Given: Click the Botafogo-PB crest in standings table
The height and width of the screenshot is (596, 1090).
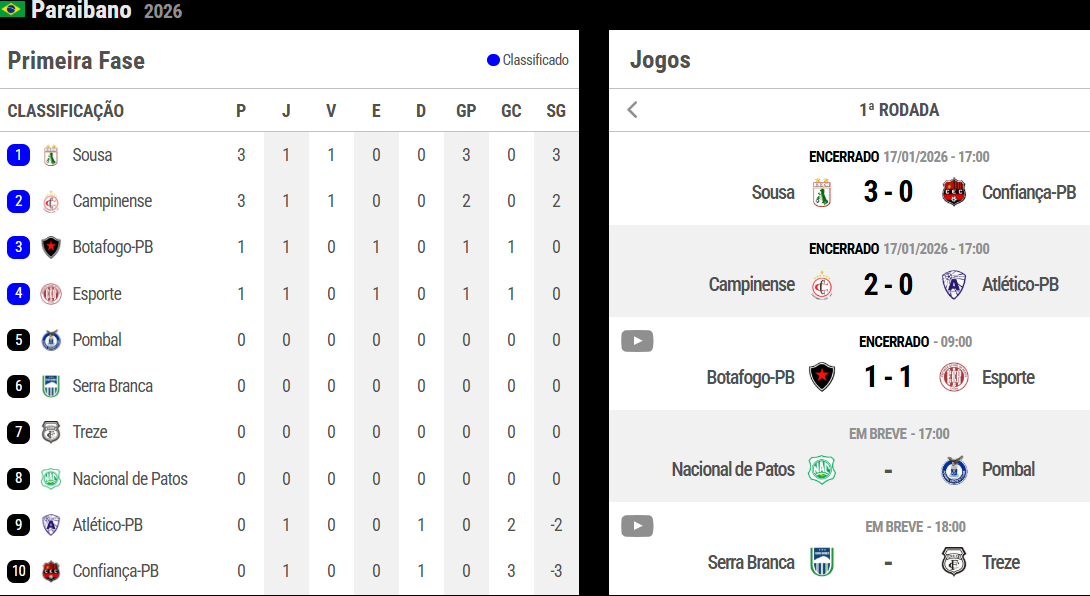Looking at the screenshot, I should tap(51, 247).
